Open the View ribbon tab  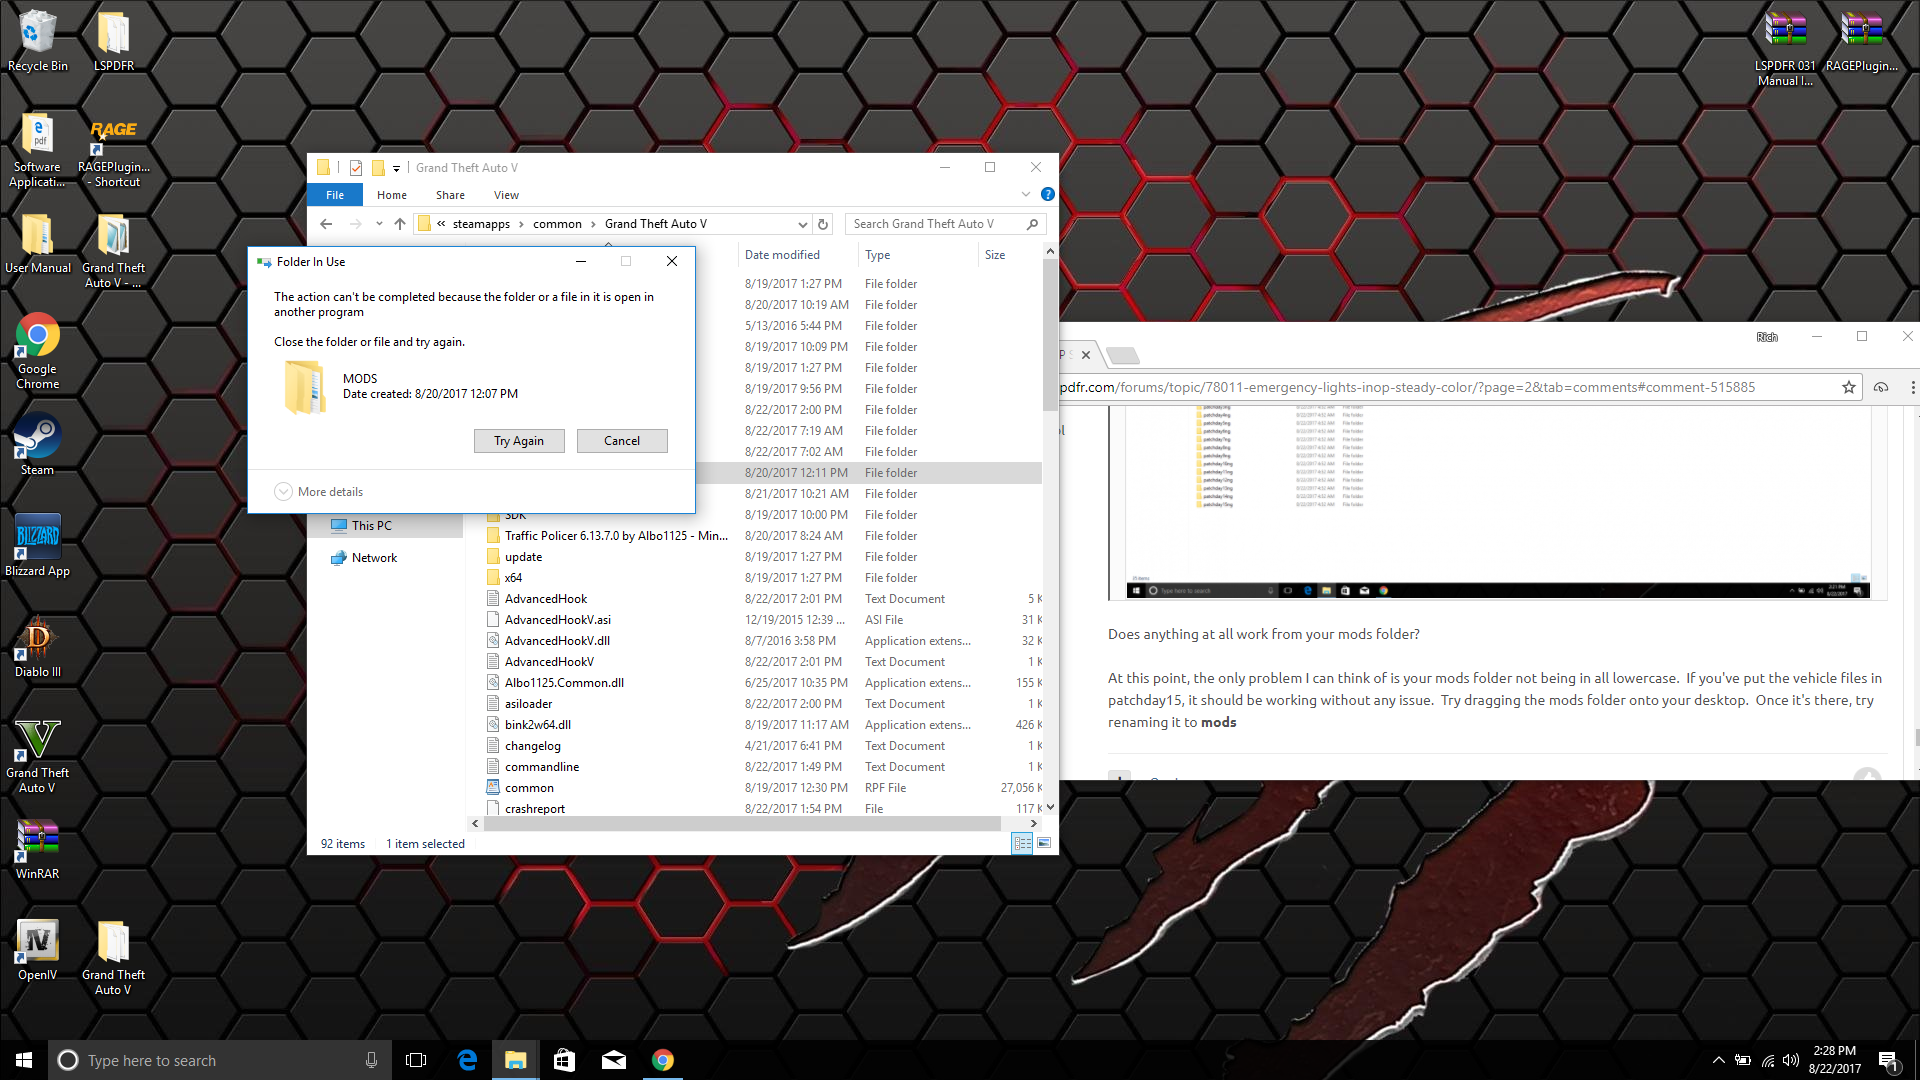tap(506, 195)
